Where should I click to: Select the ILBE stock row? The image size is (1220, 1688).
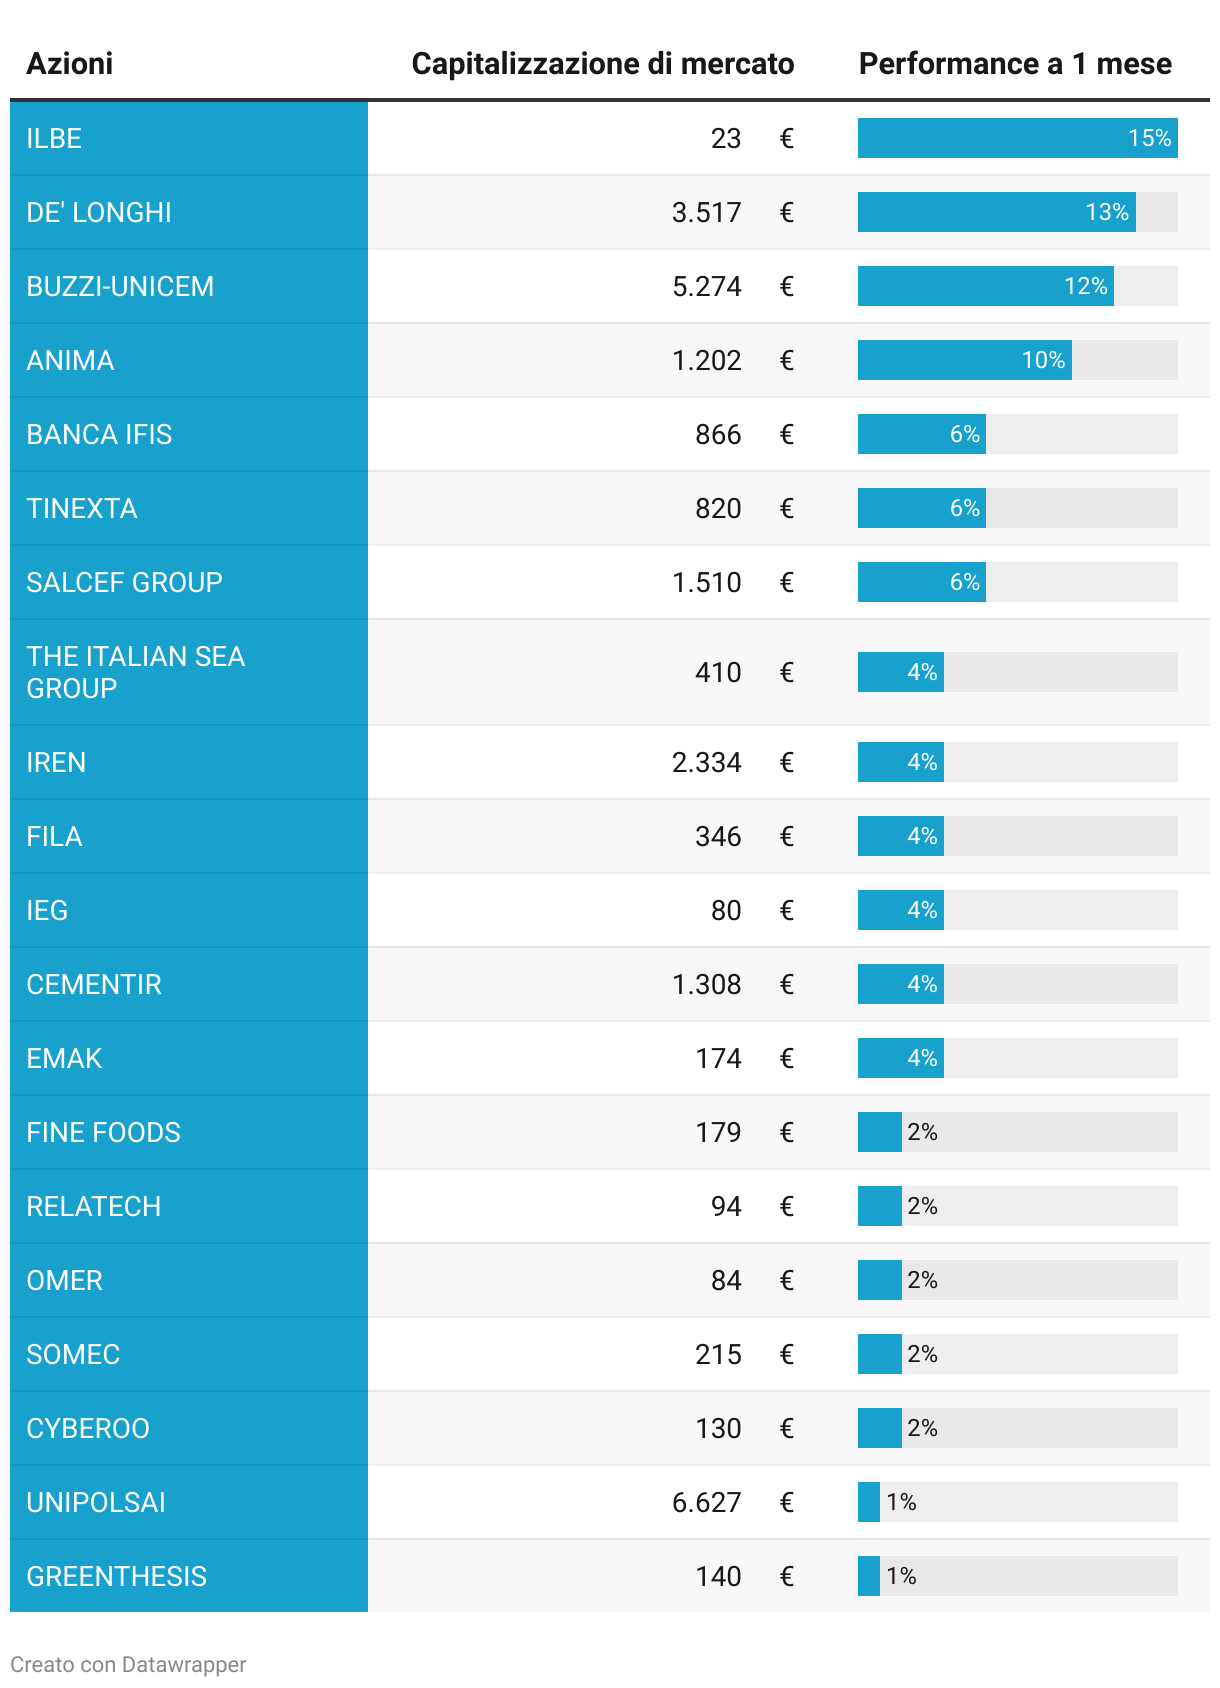610,138
